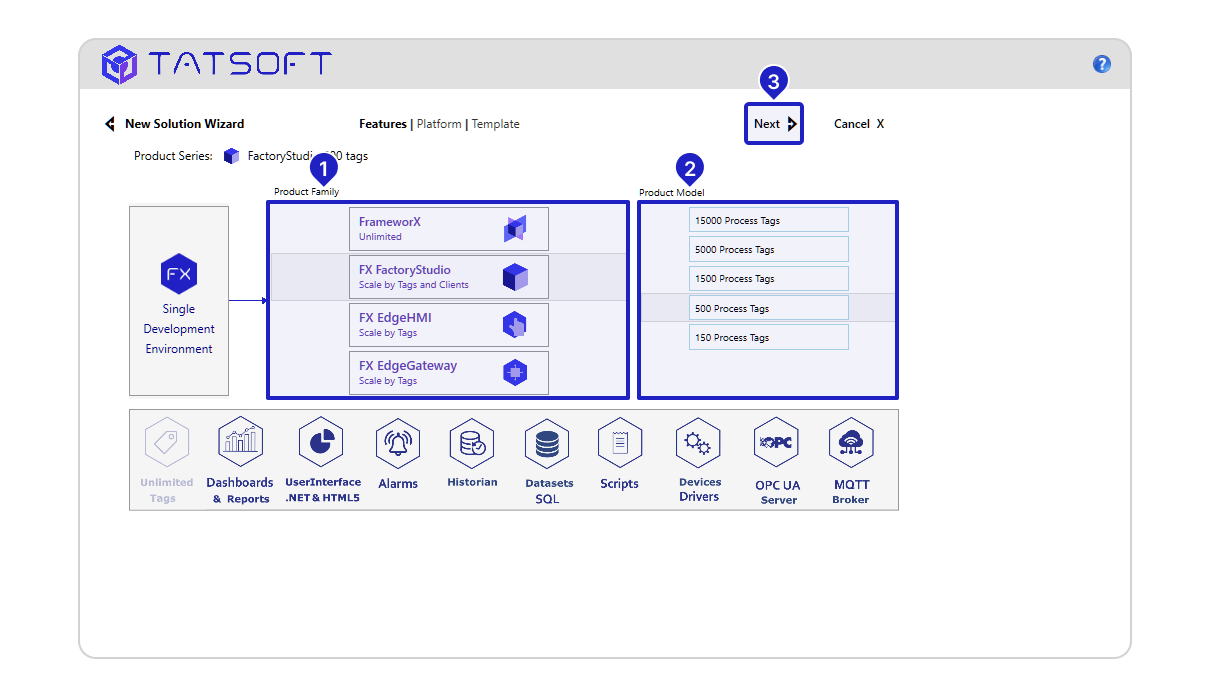The height and width of the screenshot is (697, 1210).
Task: Select the UserInterface .NET & HTML5 icon
Action: point(321,442)
